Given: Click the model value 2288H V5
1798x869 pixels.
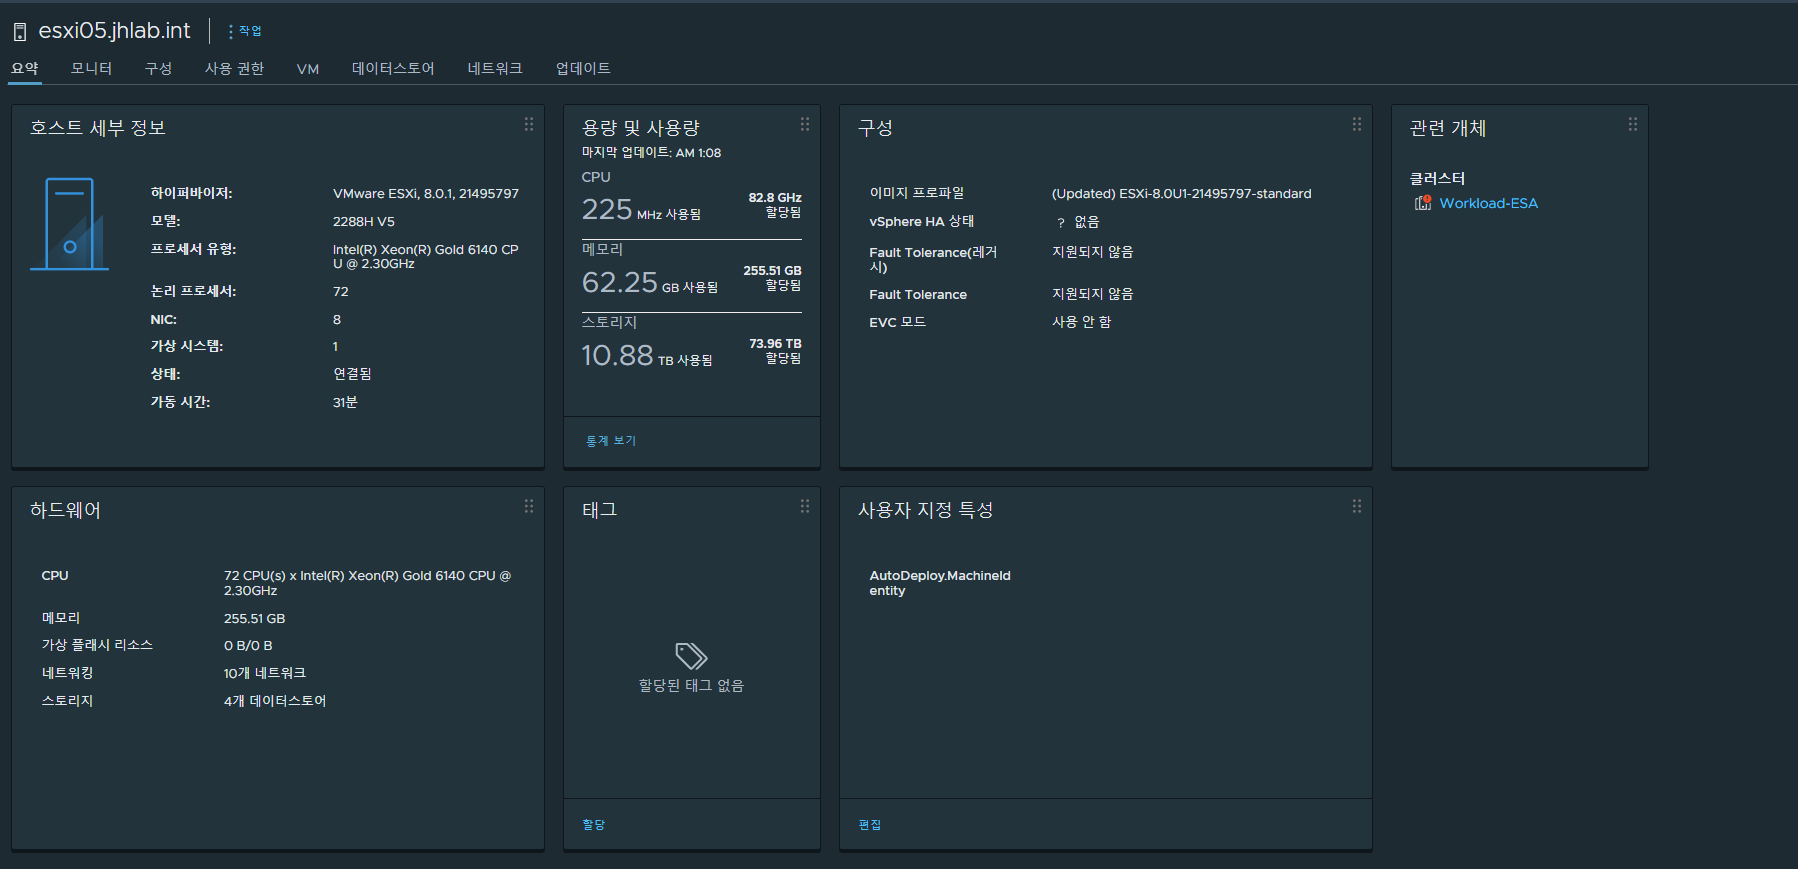Looking at the screenshot, I should coord(364,222).
